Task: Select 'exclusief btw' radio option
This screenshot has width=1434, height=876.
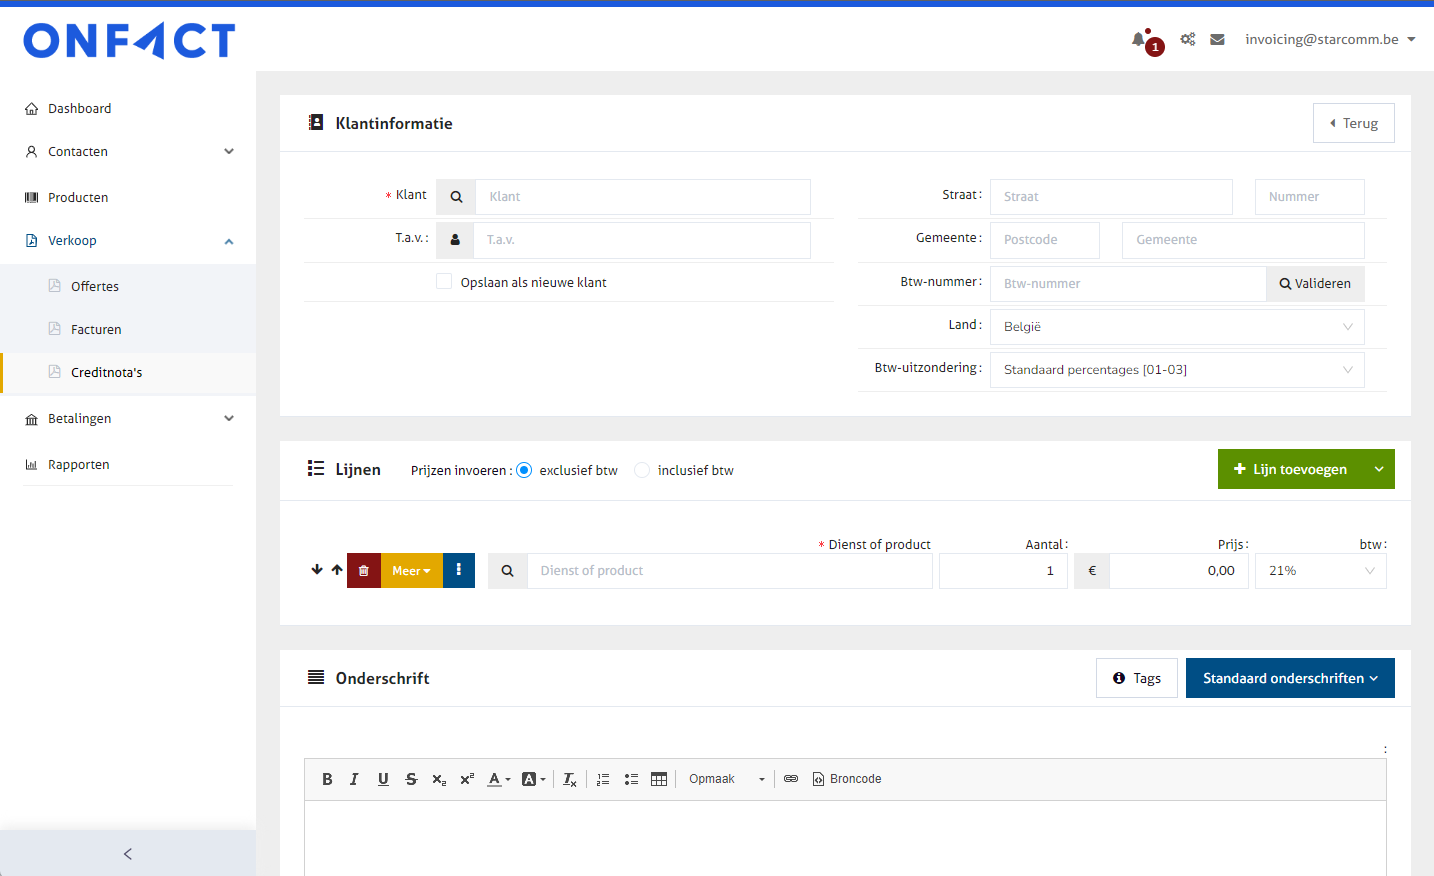Action: 524,470
